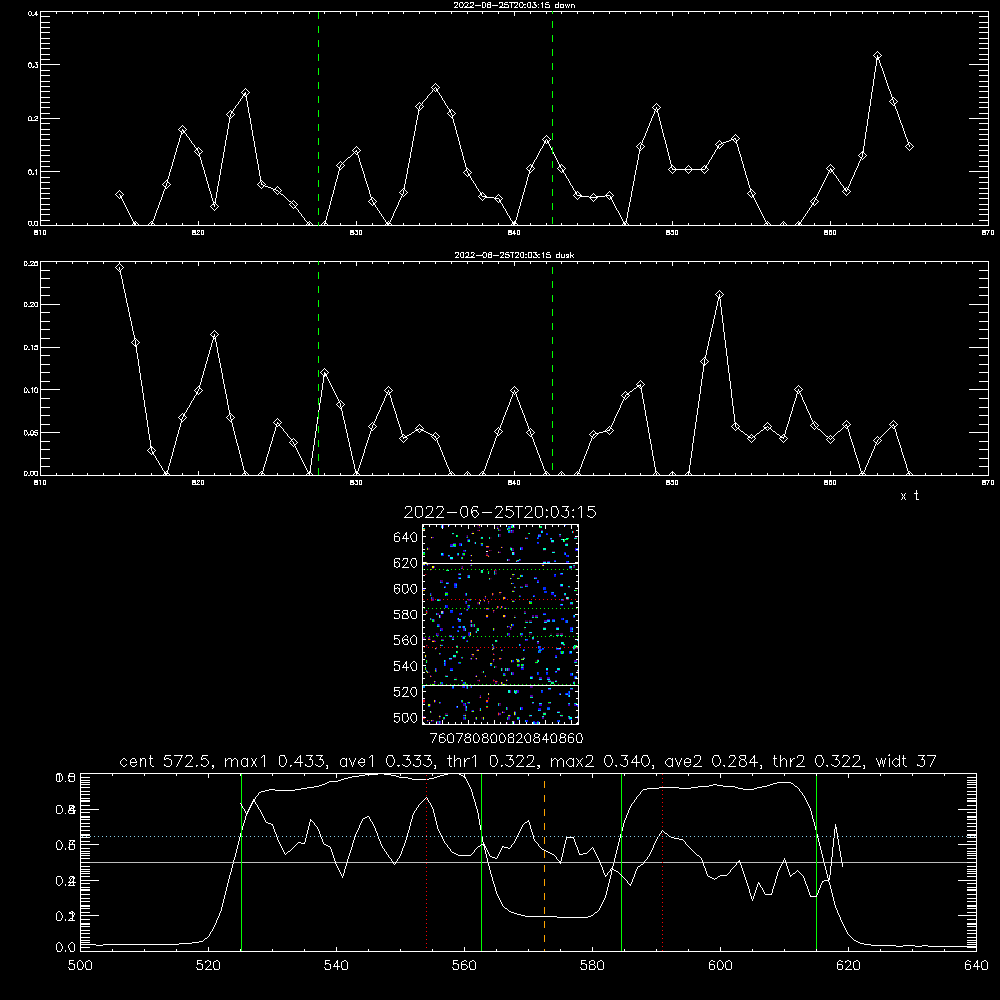Screen dimensions: 1000x1000
Task: Click right green dashed line in dawn plot
Action: tap(552, 118)
